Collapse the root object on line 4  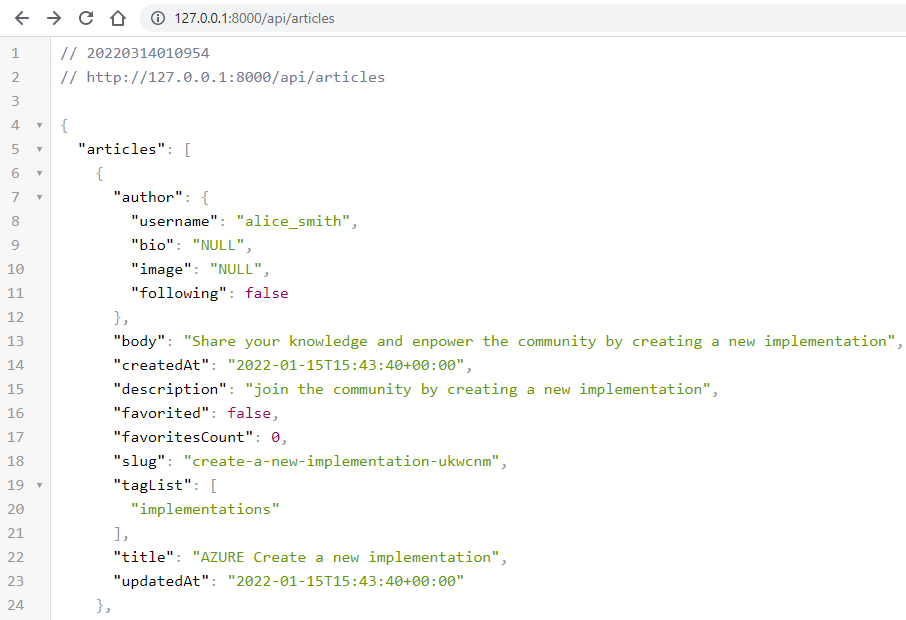click(39, 125)
